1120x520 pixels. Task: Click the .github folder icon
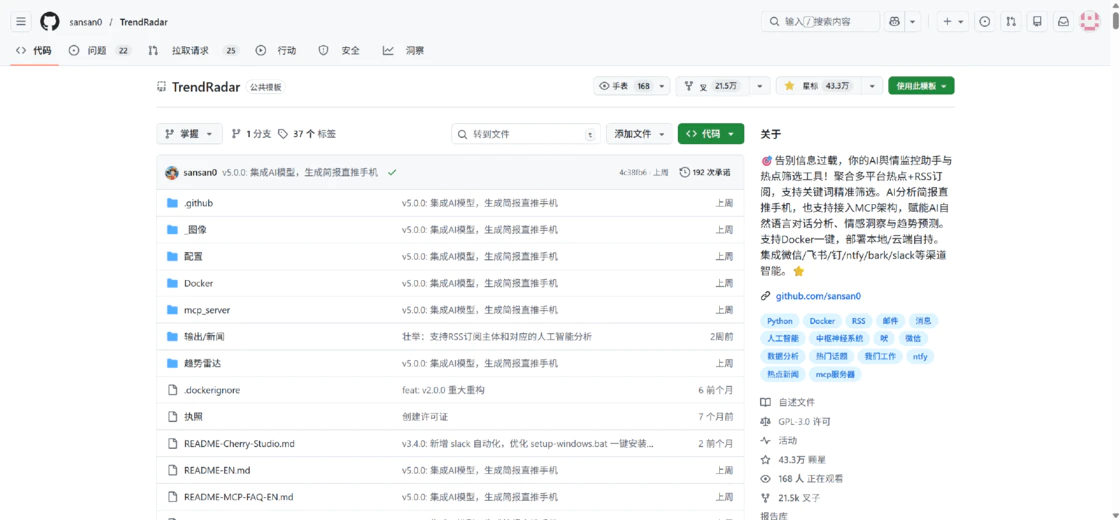tap(171, 203)
